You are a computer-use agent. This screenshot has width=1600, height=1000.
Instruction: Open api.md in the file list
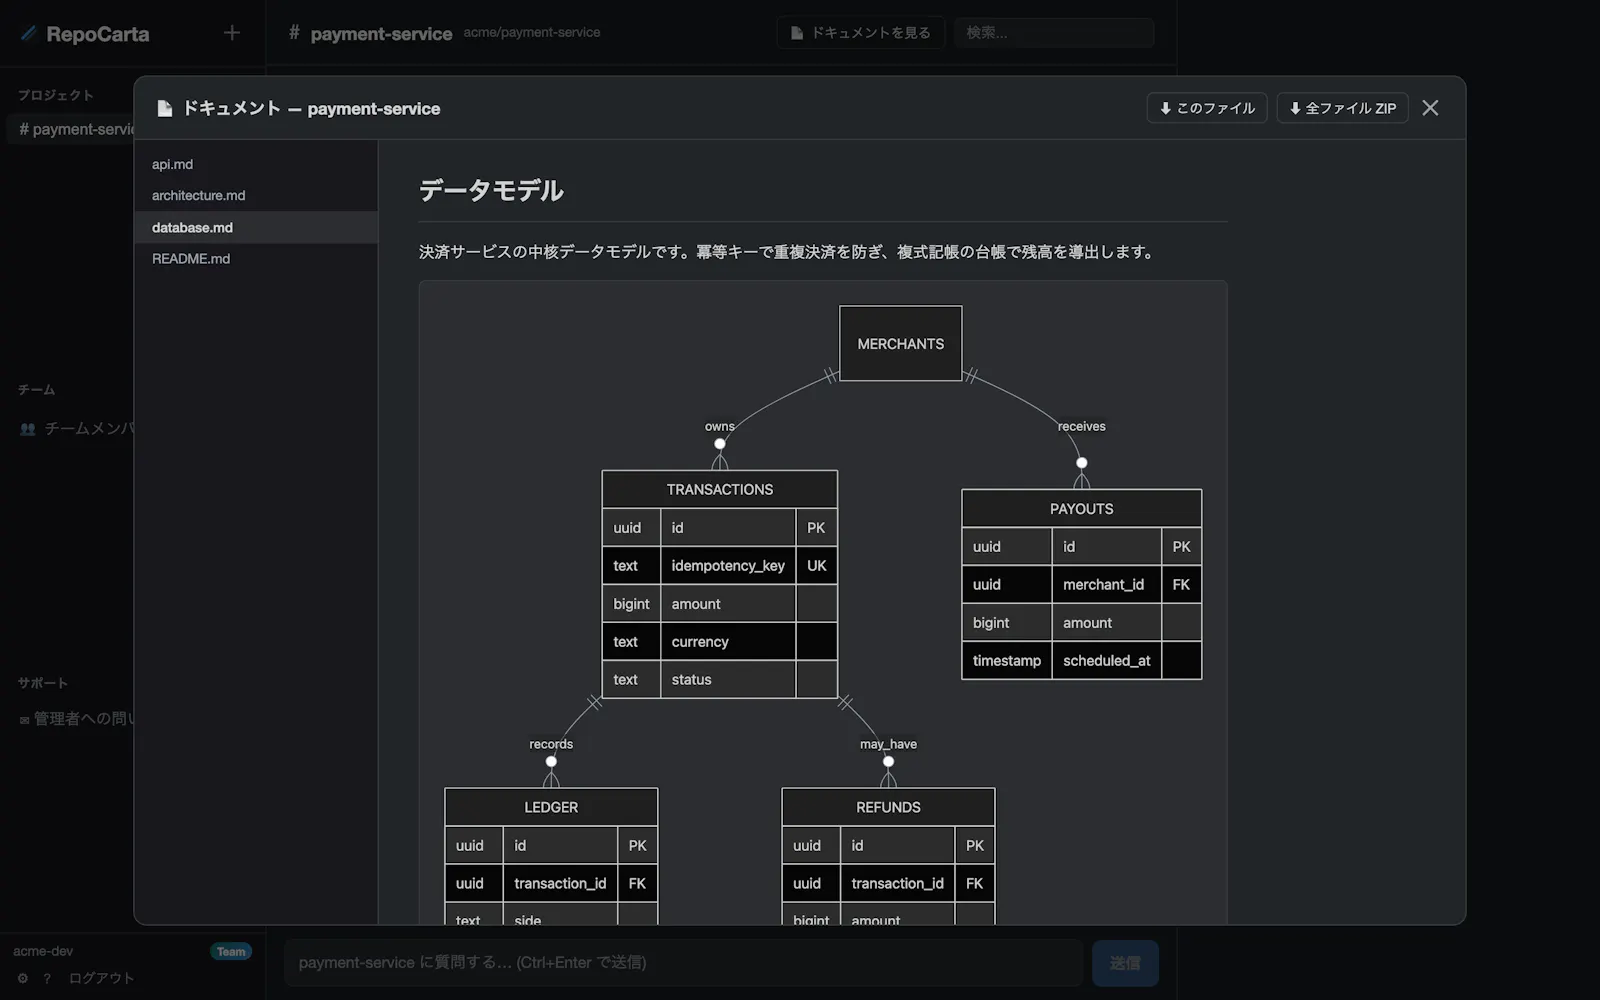(256, 164)
